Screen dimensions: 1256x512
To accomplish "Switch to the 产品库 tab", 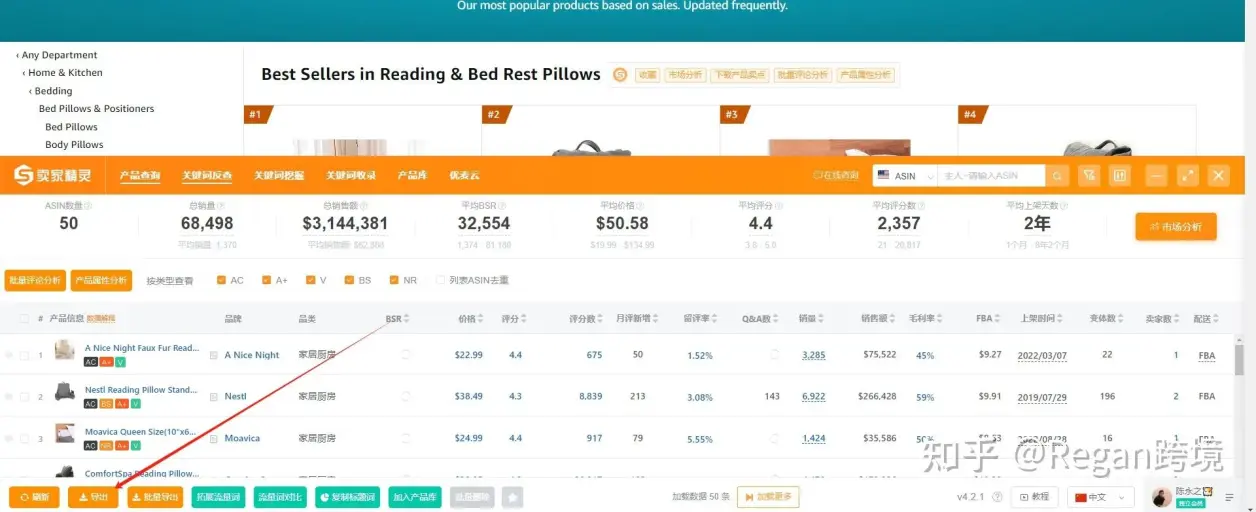I will click(412, 176).
